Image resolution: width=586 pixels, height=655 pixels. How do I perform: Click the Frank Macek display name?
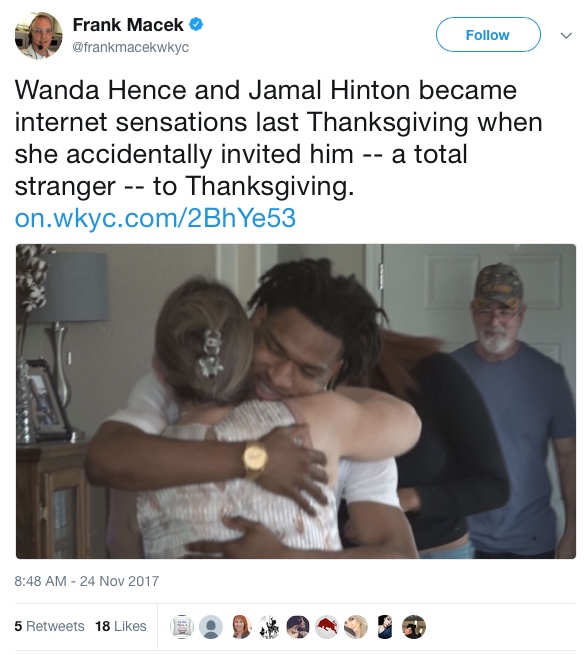point(128,25)
